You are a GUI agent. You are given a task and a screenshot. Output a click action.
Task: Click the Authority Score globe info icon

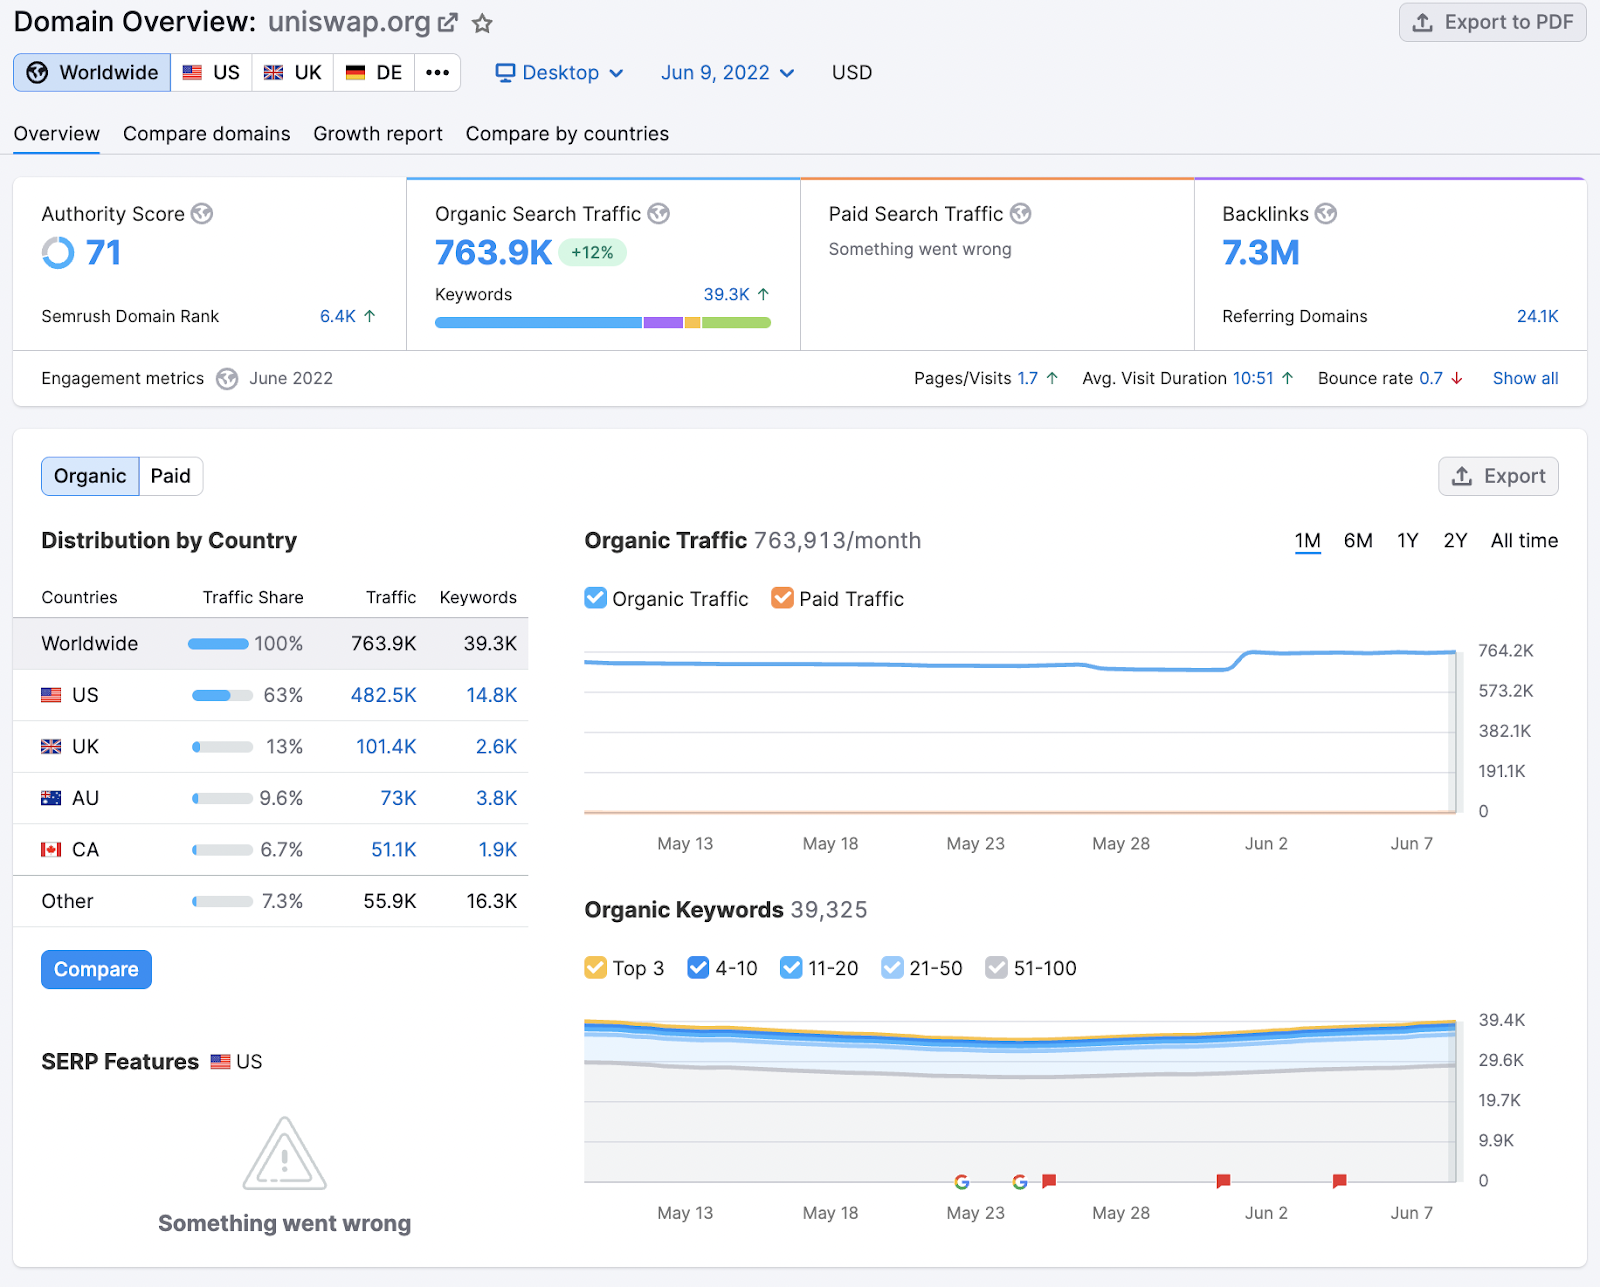pos(202,214)
